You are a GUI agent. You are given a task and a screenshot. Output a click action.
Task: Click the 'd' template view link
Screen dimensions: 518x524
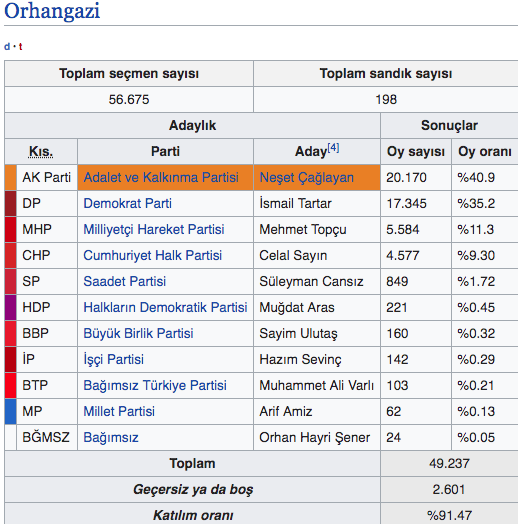7,46
